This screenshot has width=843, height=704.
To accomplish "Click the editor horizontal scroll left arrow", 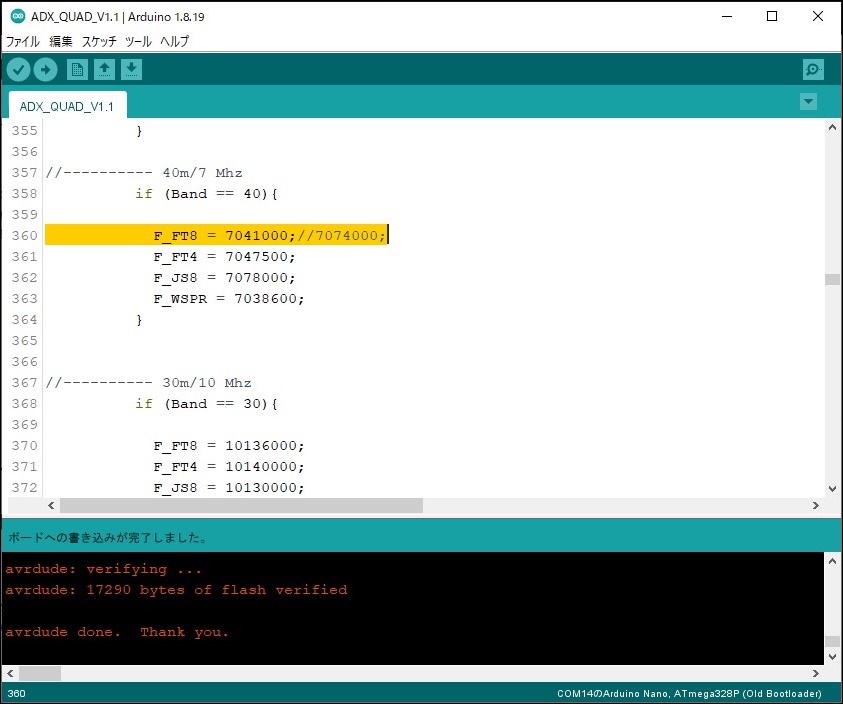I will pyautogui.click(x=51, y=506).
